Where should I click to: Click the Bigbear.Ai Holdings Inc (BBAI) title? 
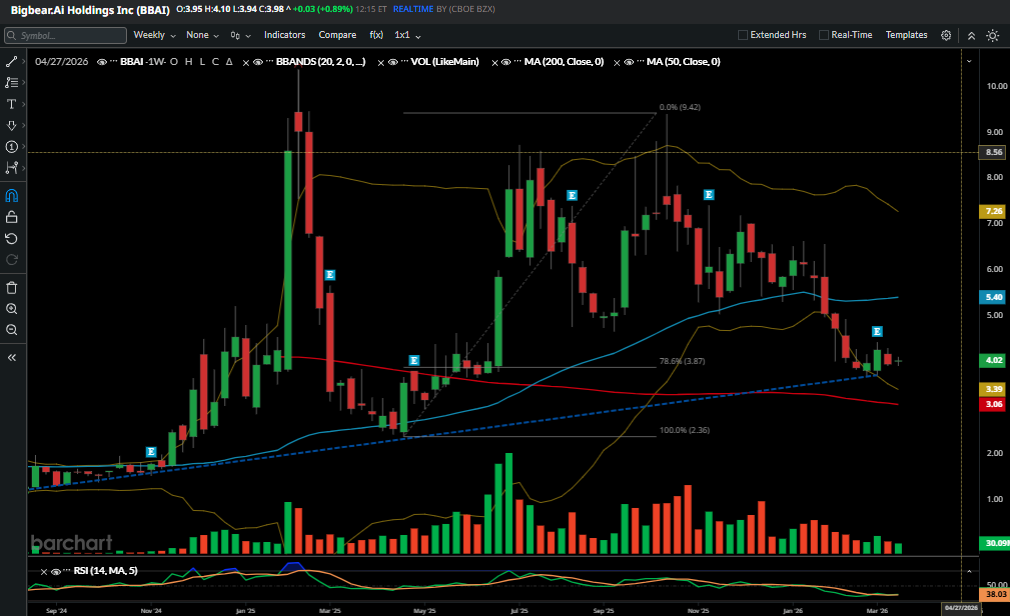90,10
